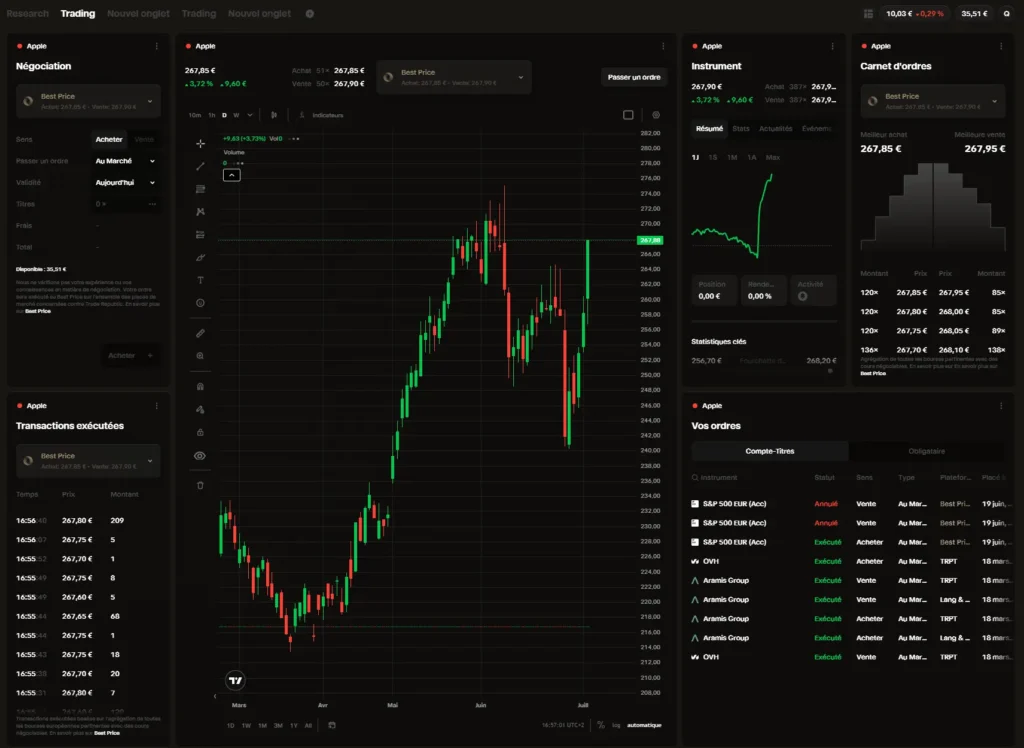Open the Aujourd'hui validity dropdown
This screenshot has width=1024, height=748.
(125, 182)
